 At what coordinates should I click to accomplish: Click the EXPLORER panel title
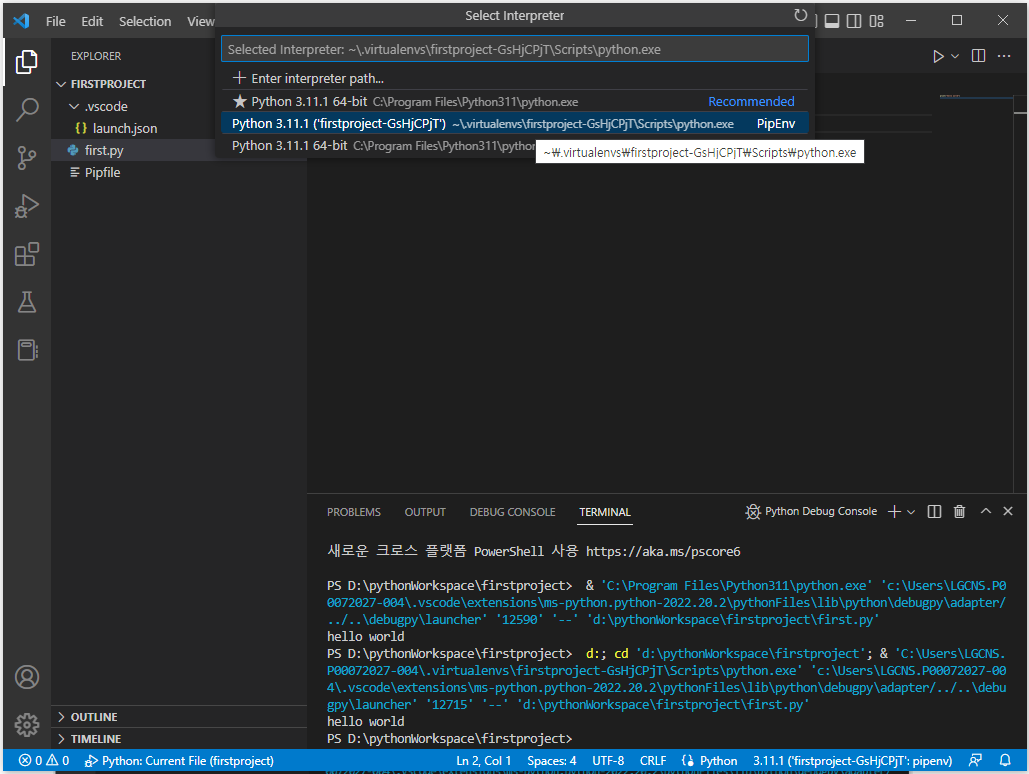[96, 56]
